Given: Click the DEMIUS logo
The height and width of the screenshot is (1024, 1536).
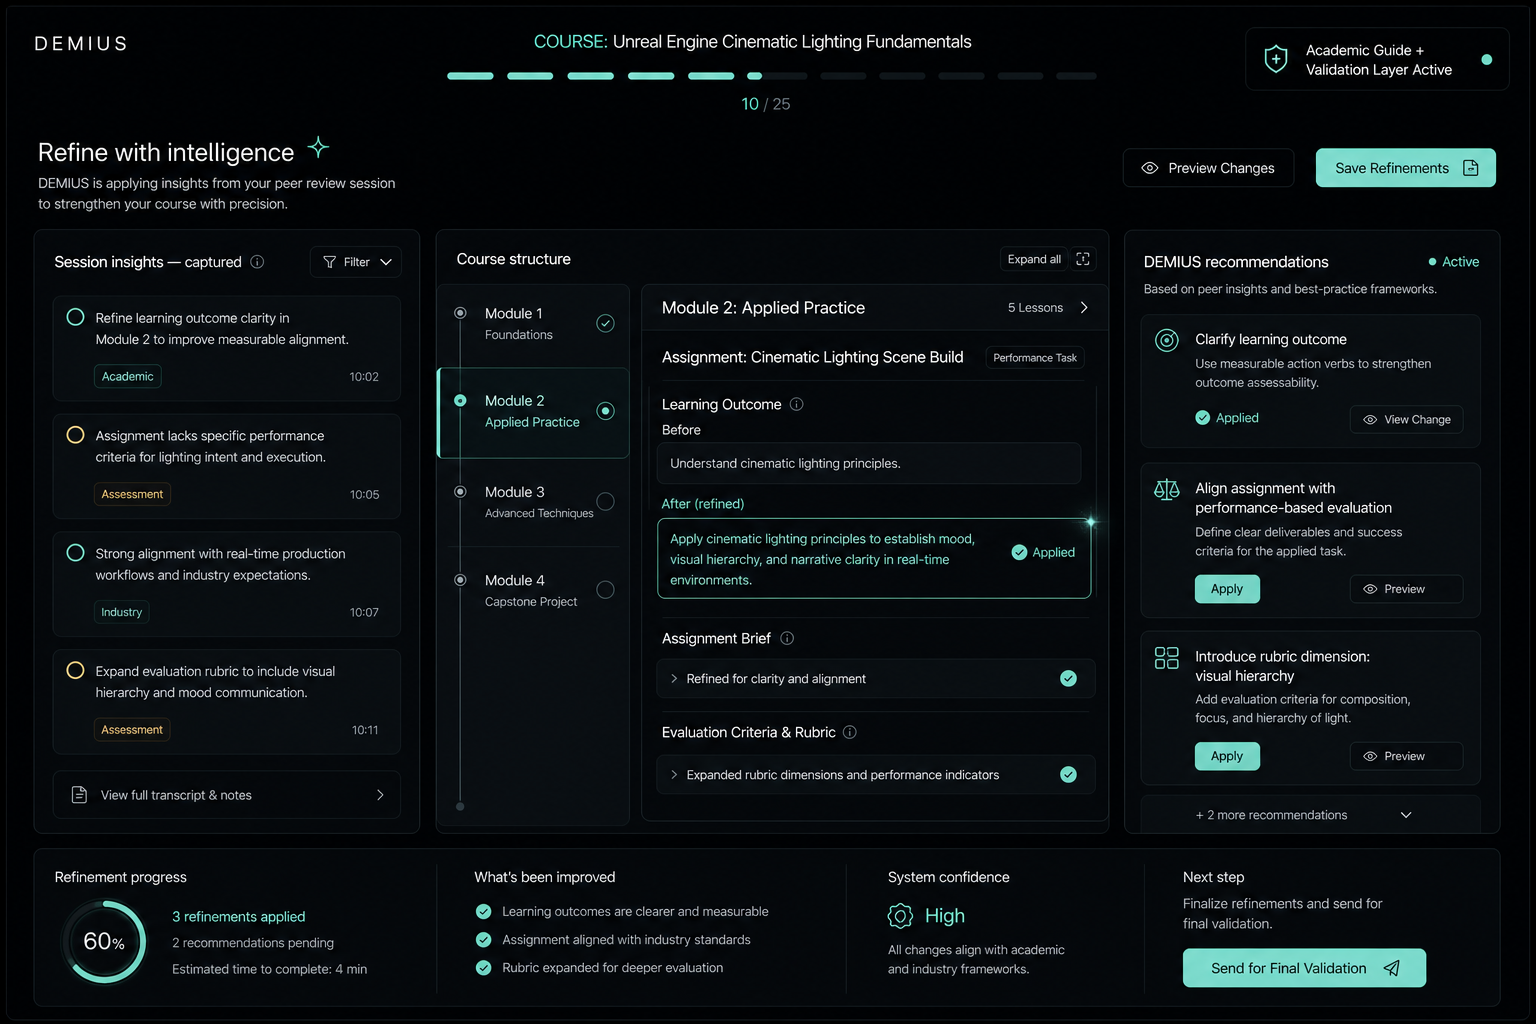Looking at the screenshot, I should 81,44.
